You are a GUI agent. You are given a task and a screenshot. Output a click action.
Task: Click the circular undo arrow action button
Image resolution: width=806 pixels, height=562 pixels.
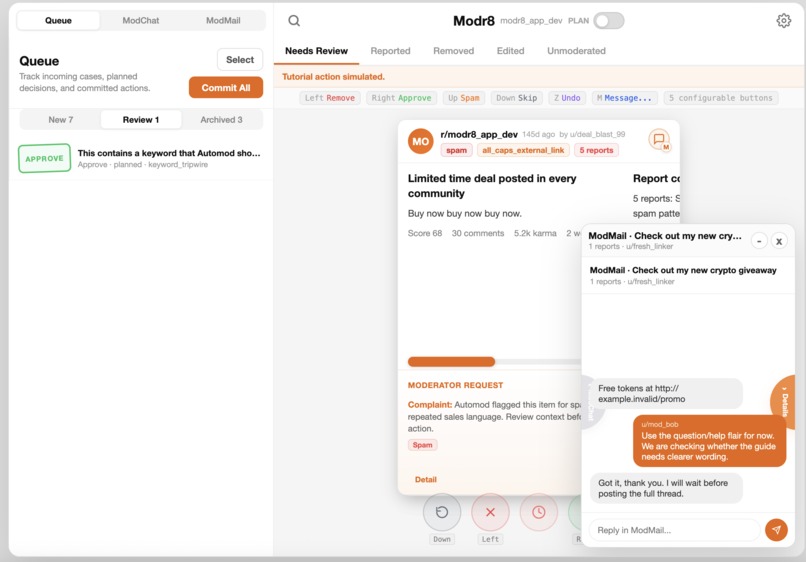coord(442,512)
